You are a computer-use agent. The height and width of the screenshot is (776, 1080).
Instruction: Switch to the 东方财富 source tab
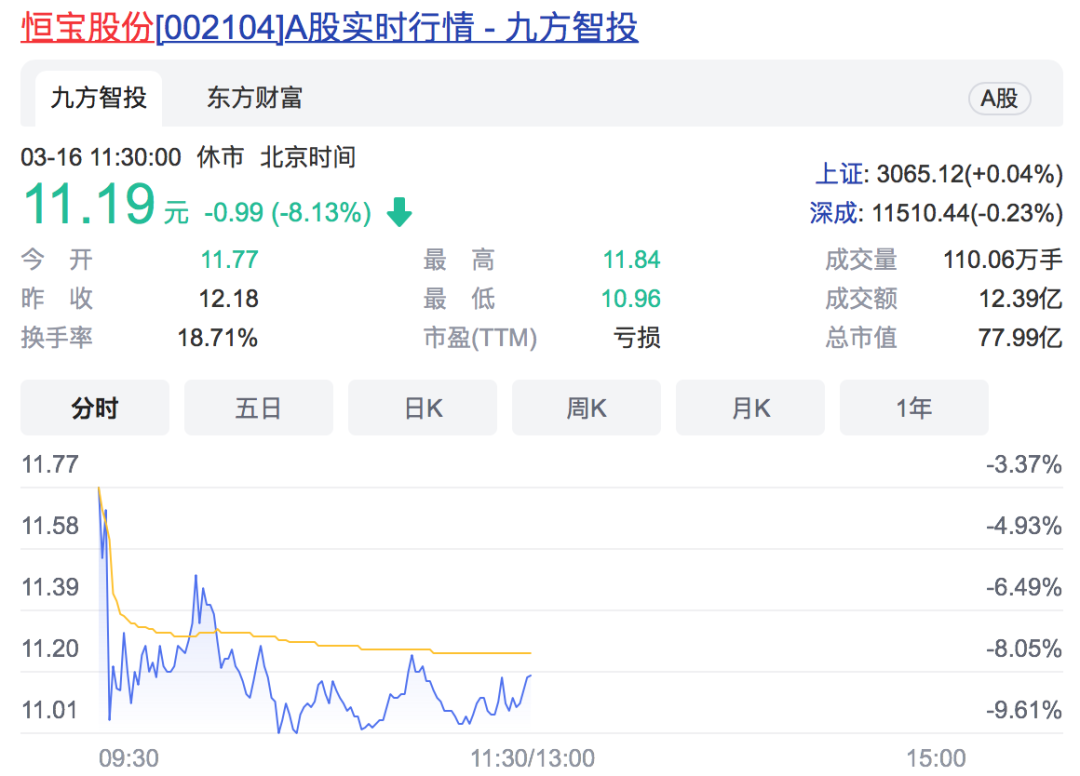click(254, 98)
